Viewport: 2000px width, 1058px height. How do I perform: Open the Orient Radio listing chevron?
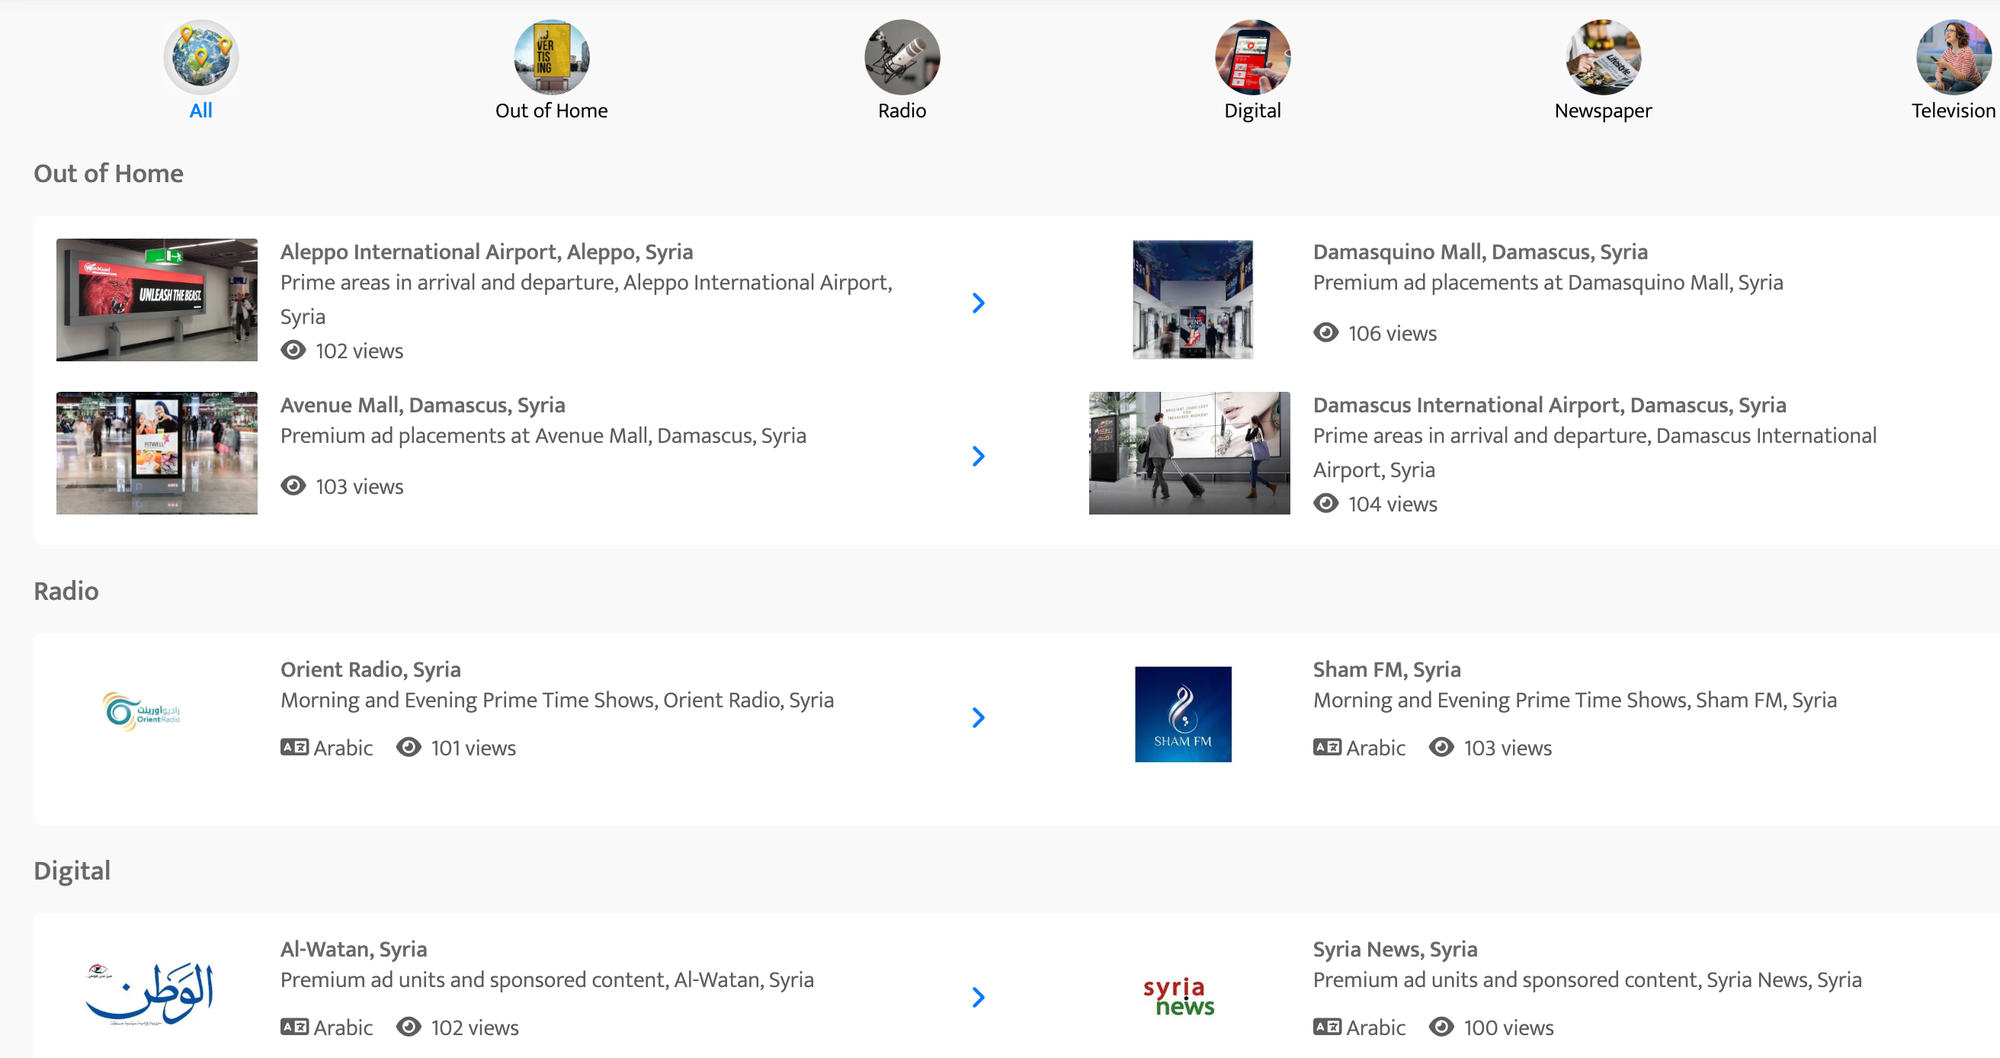[x=978, y=718]
